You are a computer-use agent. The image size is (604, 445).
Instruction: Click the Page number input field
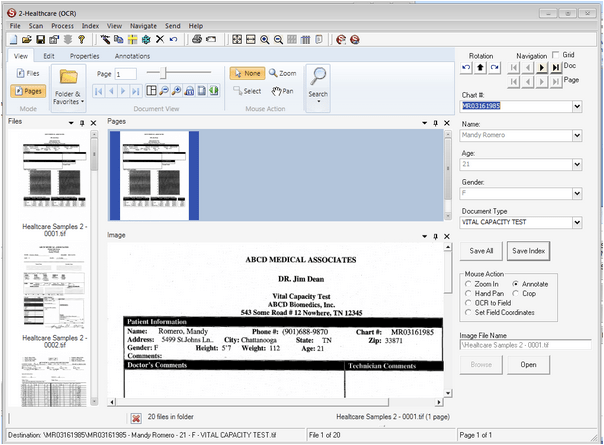click(x=126, y=74)
